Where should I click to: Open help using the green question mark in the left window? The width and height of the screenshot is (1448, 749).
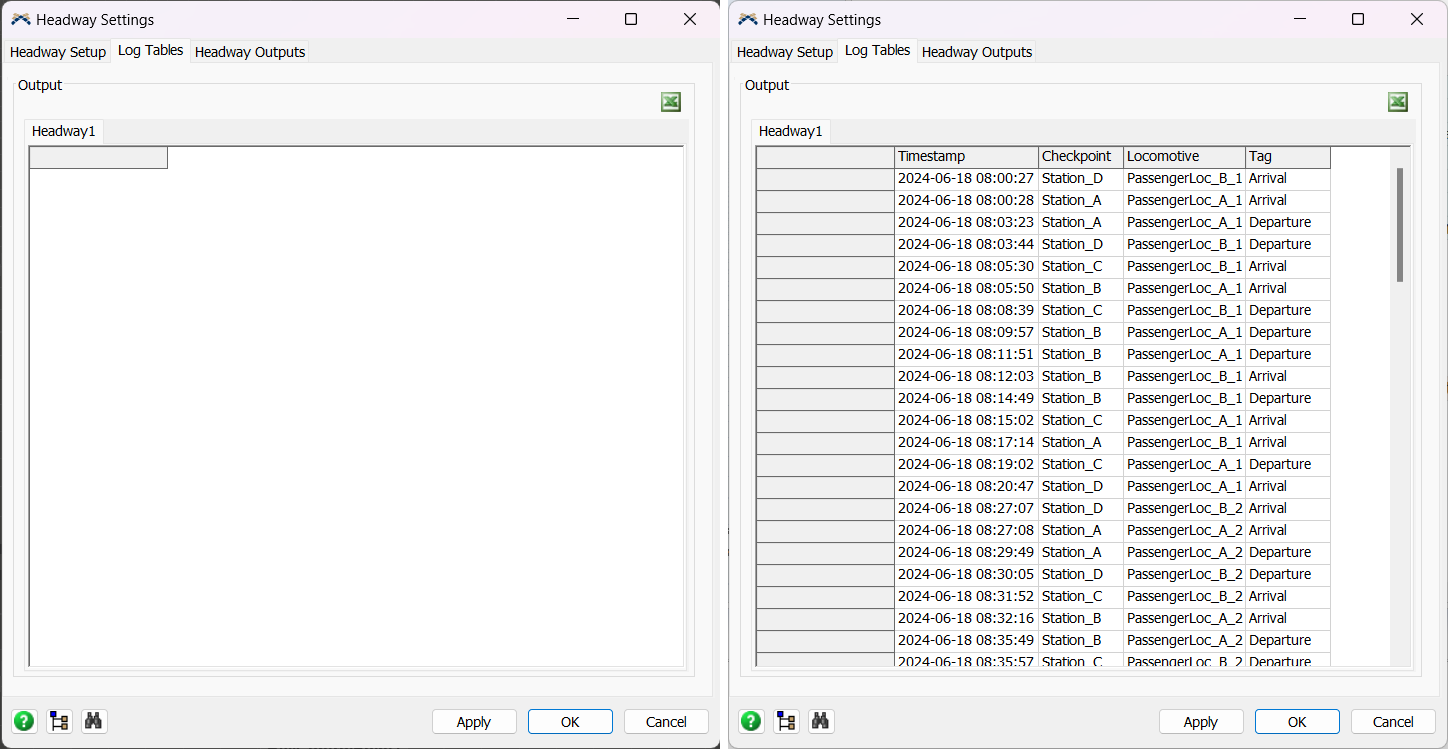click(x=24, y=721)
